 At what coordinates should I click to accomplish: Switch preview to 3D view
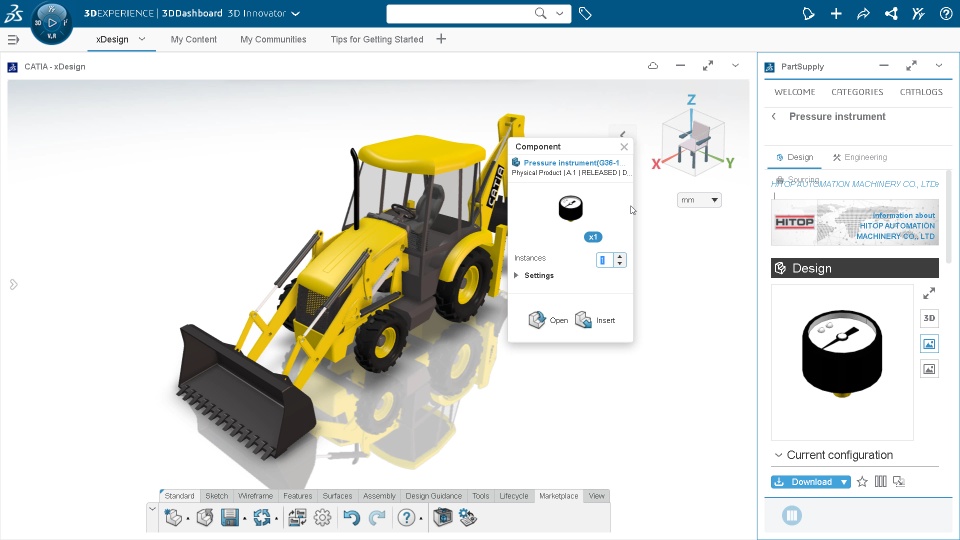(x=929, y=318)
